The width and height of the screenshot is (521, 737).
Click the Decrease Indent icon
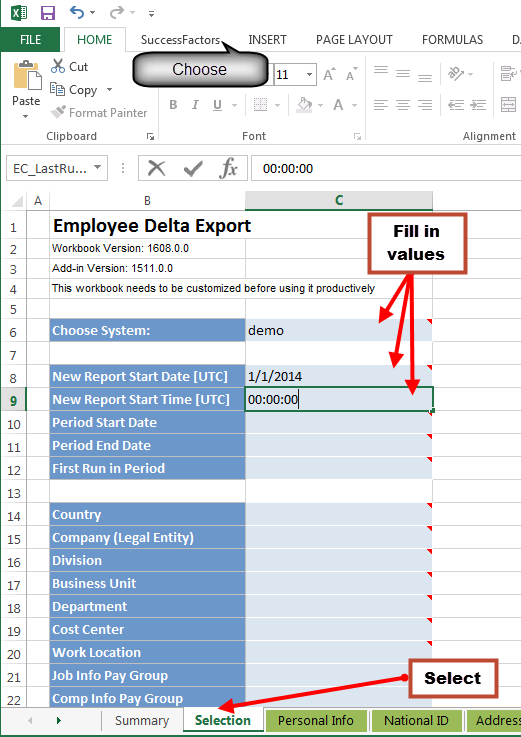[456, 104]
